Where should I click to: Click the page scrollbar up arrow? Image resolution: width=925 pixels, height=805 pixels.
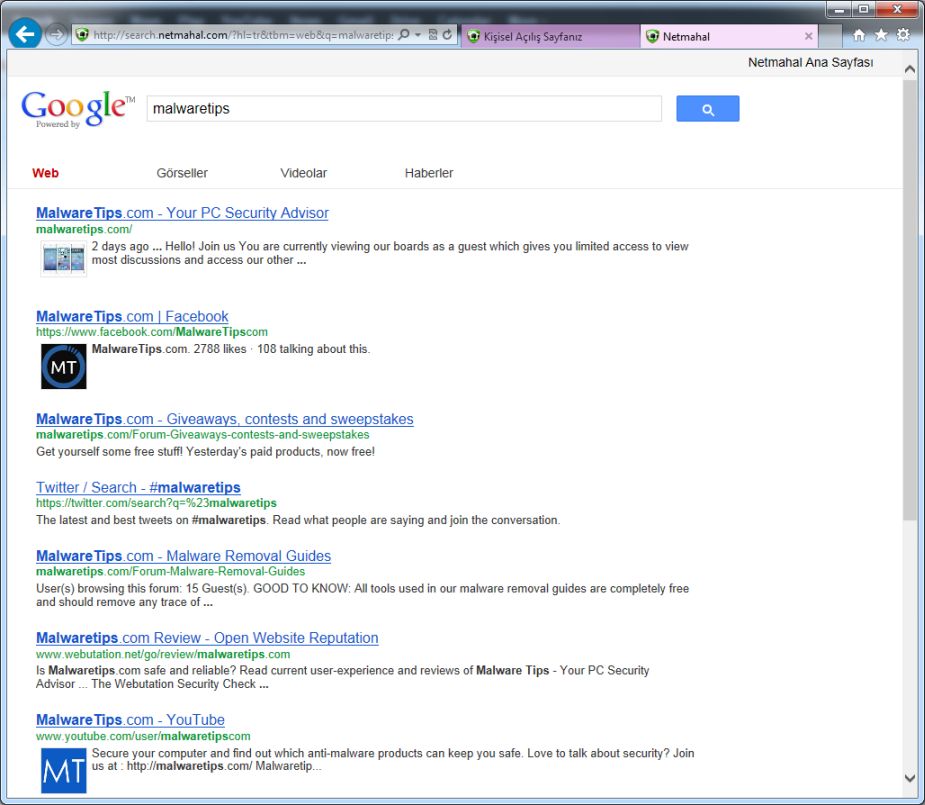point(910,70)
